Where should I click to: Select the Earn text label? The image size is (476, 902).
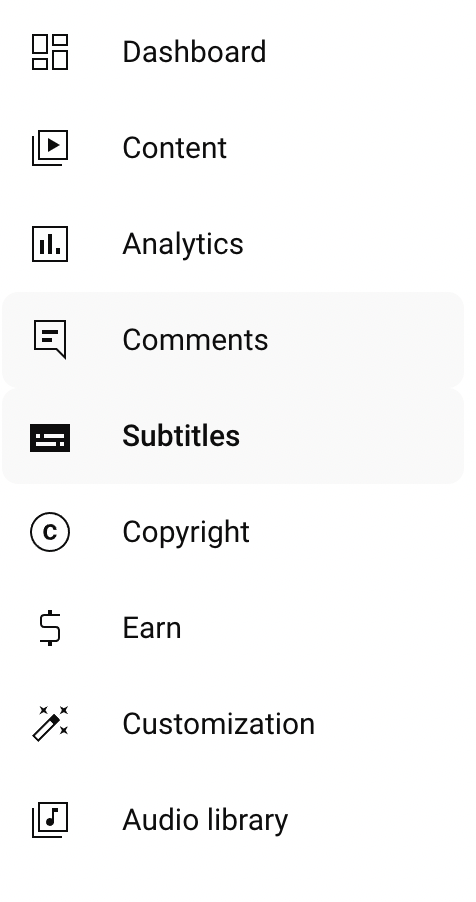[x=151, y=628]
